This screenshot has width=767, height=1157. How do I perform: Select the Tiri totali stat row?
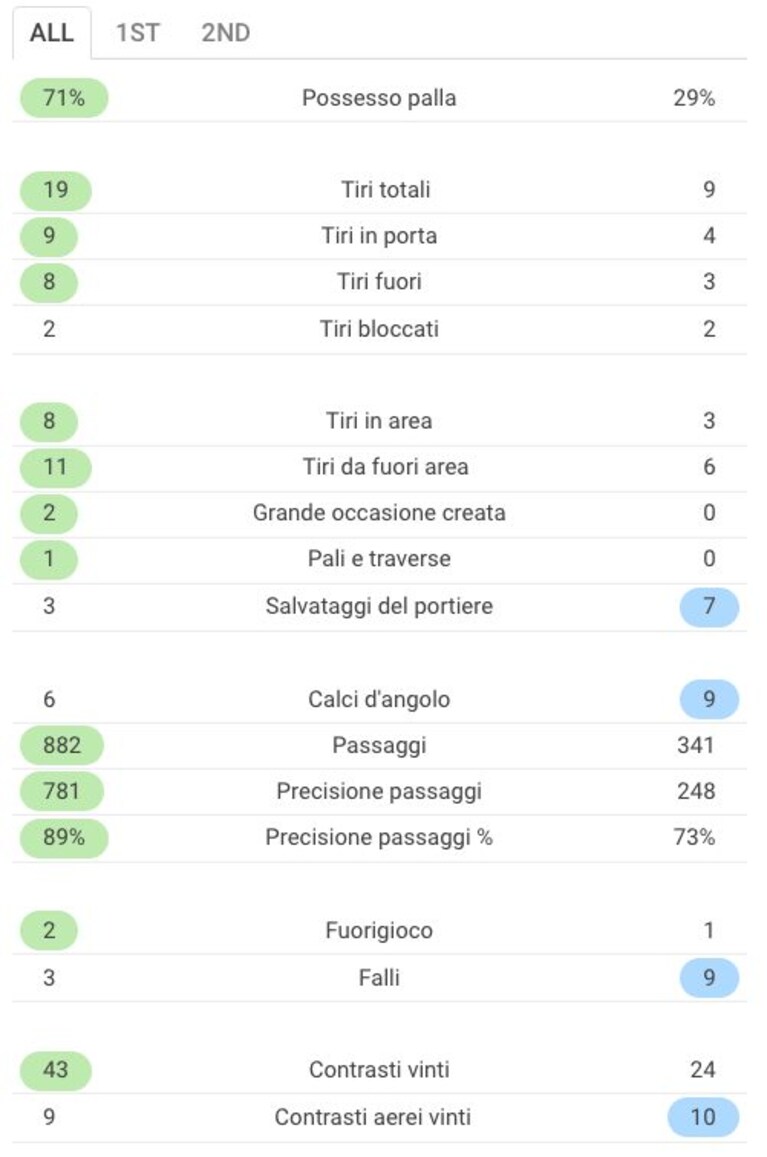point(379,190)
